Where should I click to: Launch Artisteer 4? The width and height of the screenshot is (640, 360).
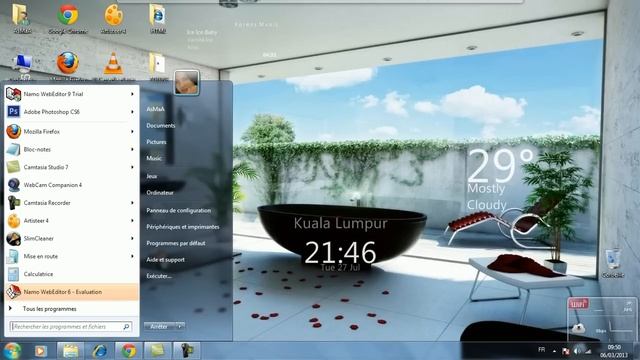71,221
